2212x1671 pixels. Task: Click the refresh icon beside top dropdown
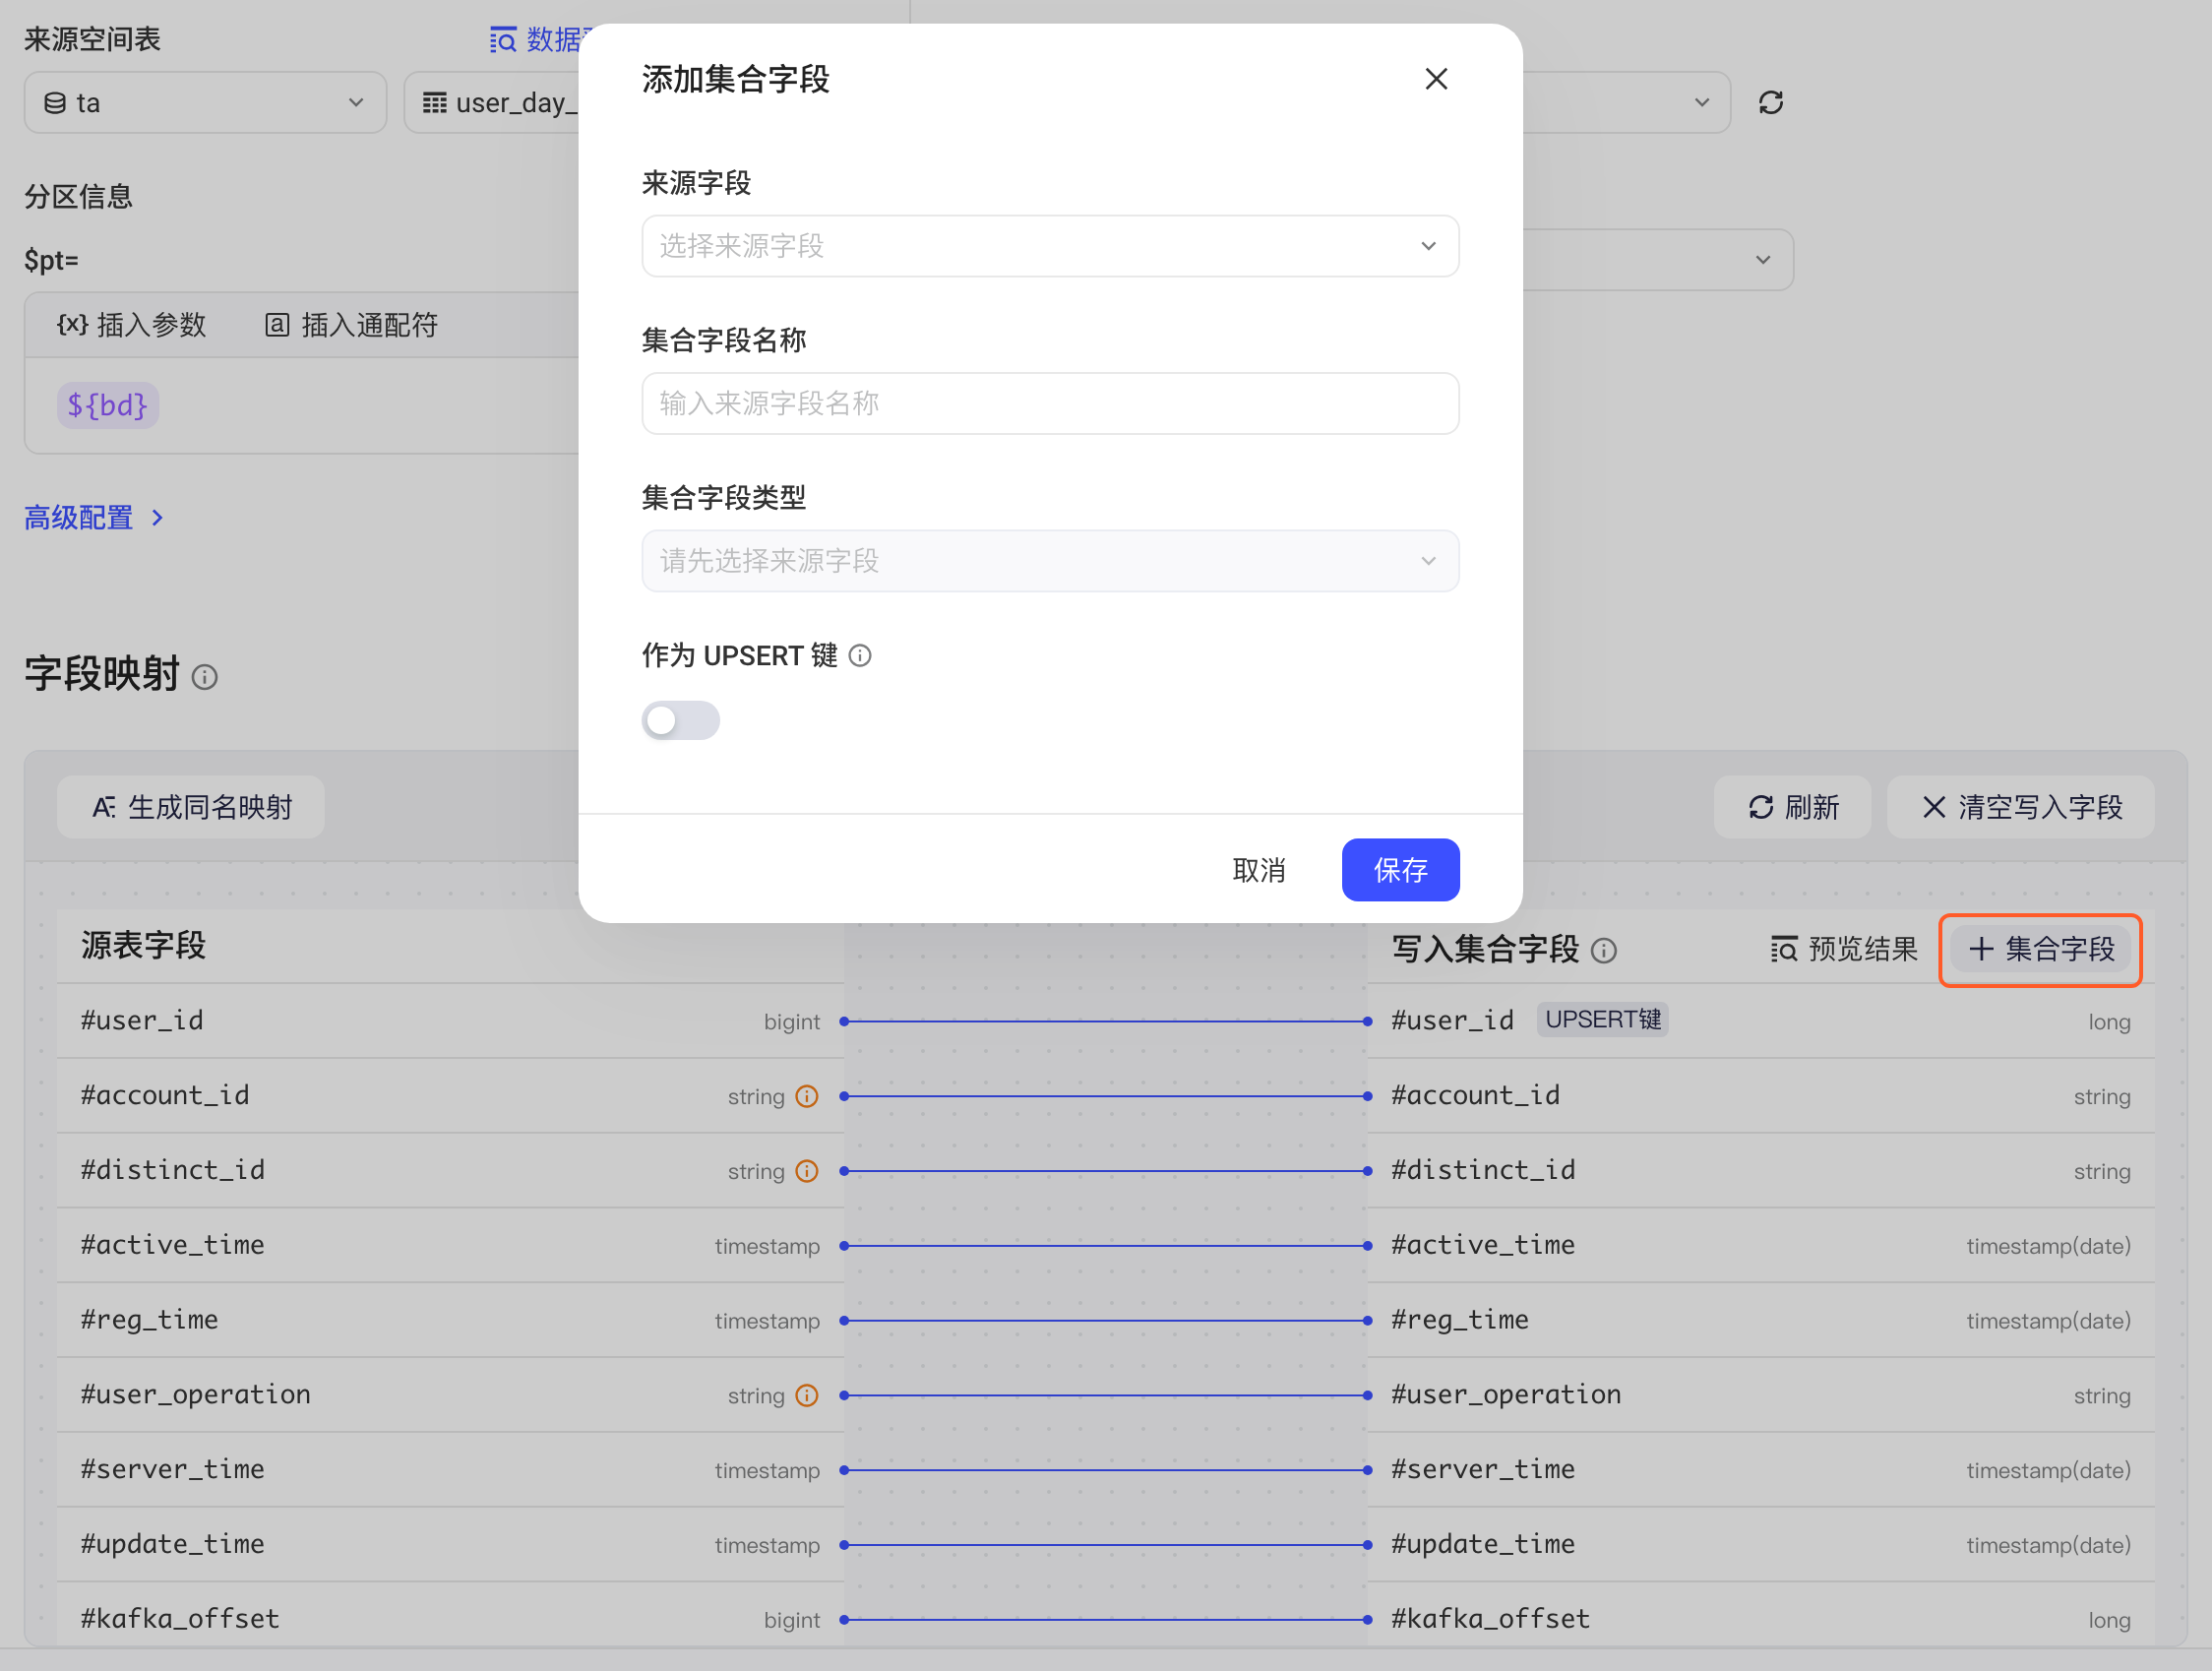click(1770, 102)
